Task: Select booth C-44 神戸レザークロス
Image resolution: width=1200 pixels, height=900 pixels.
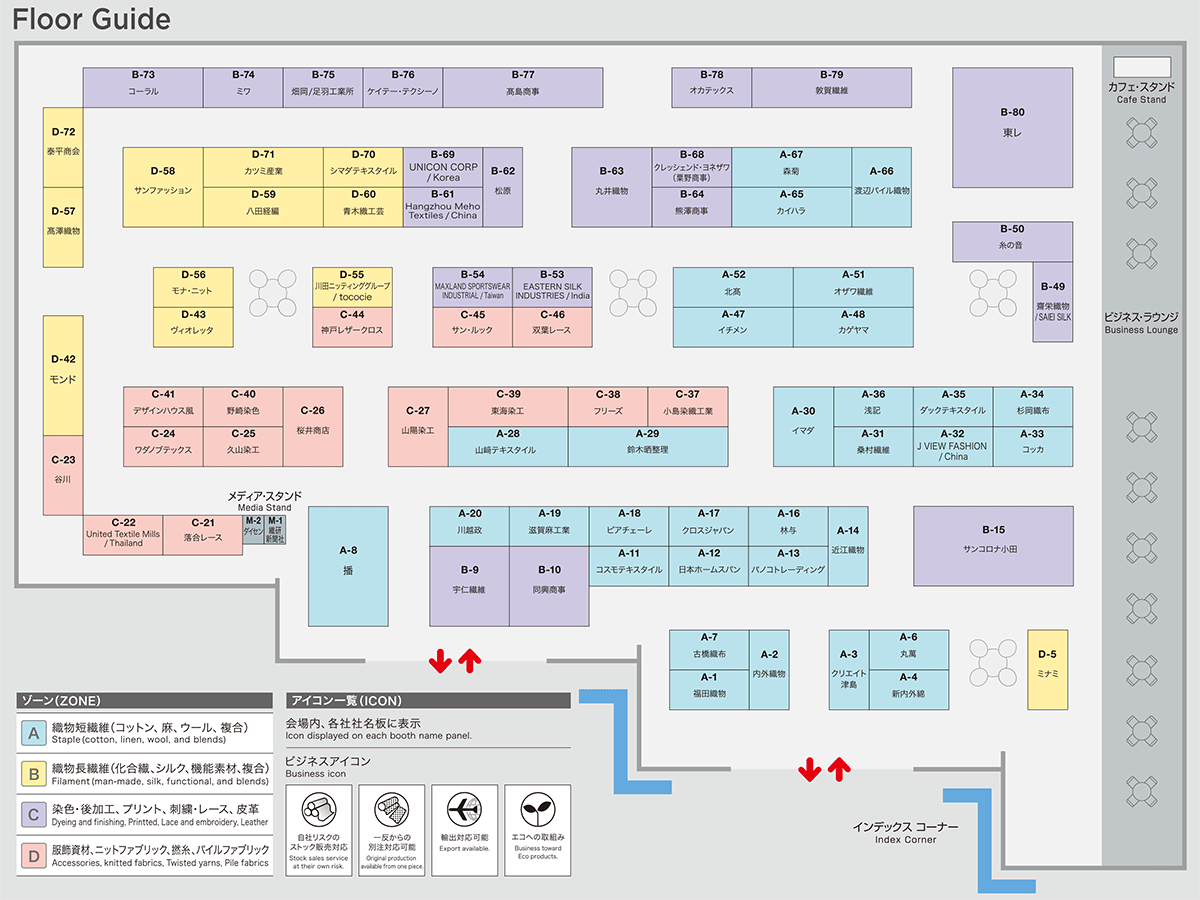Action: pos(353,327)
